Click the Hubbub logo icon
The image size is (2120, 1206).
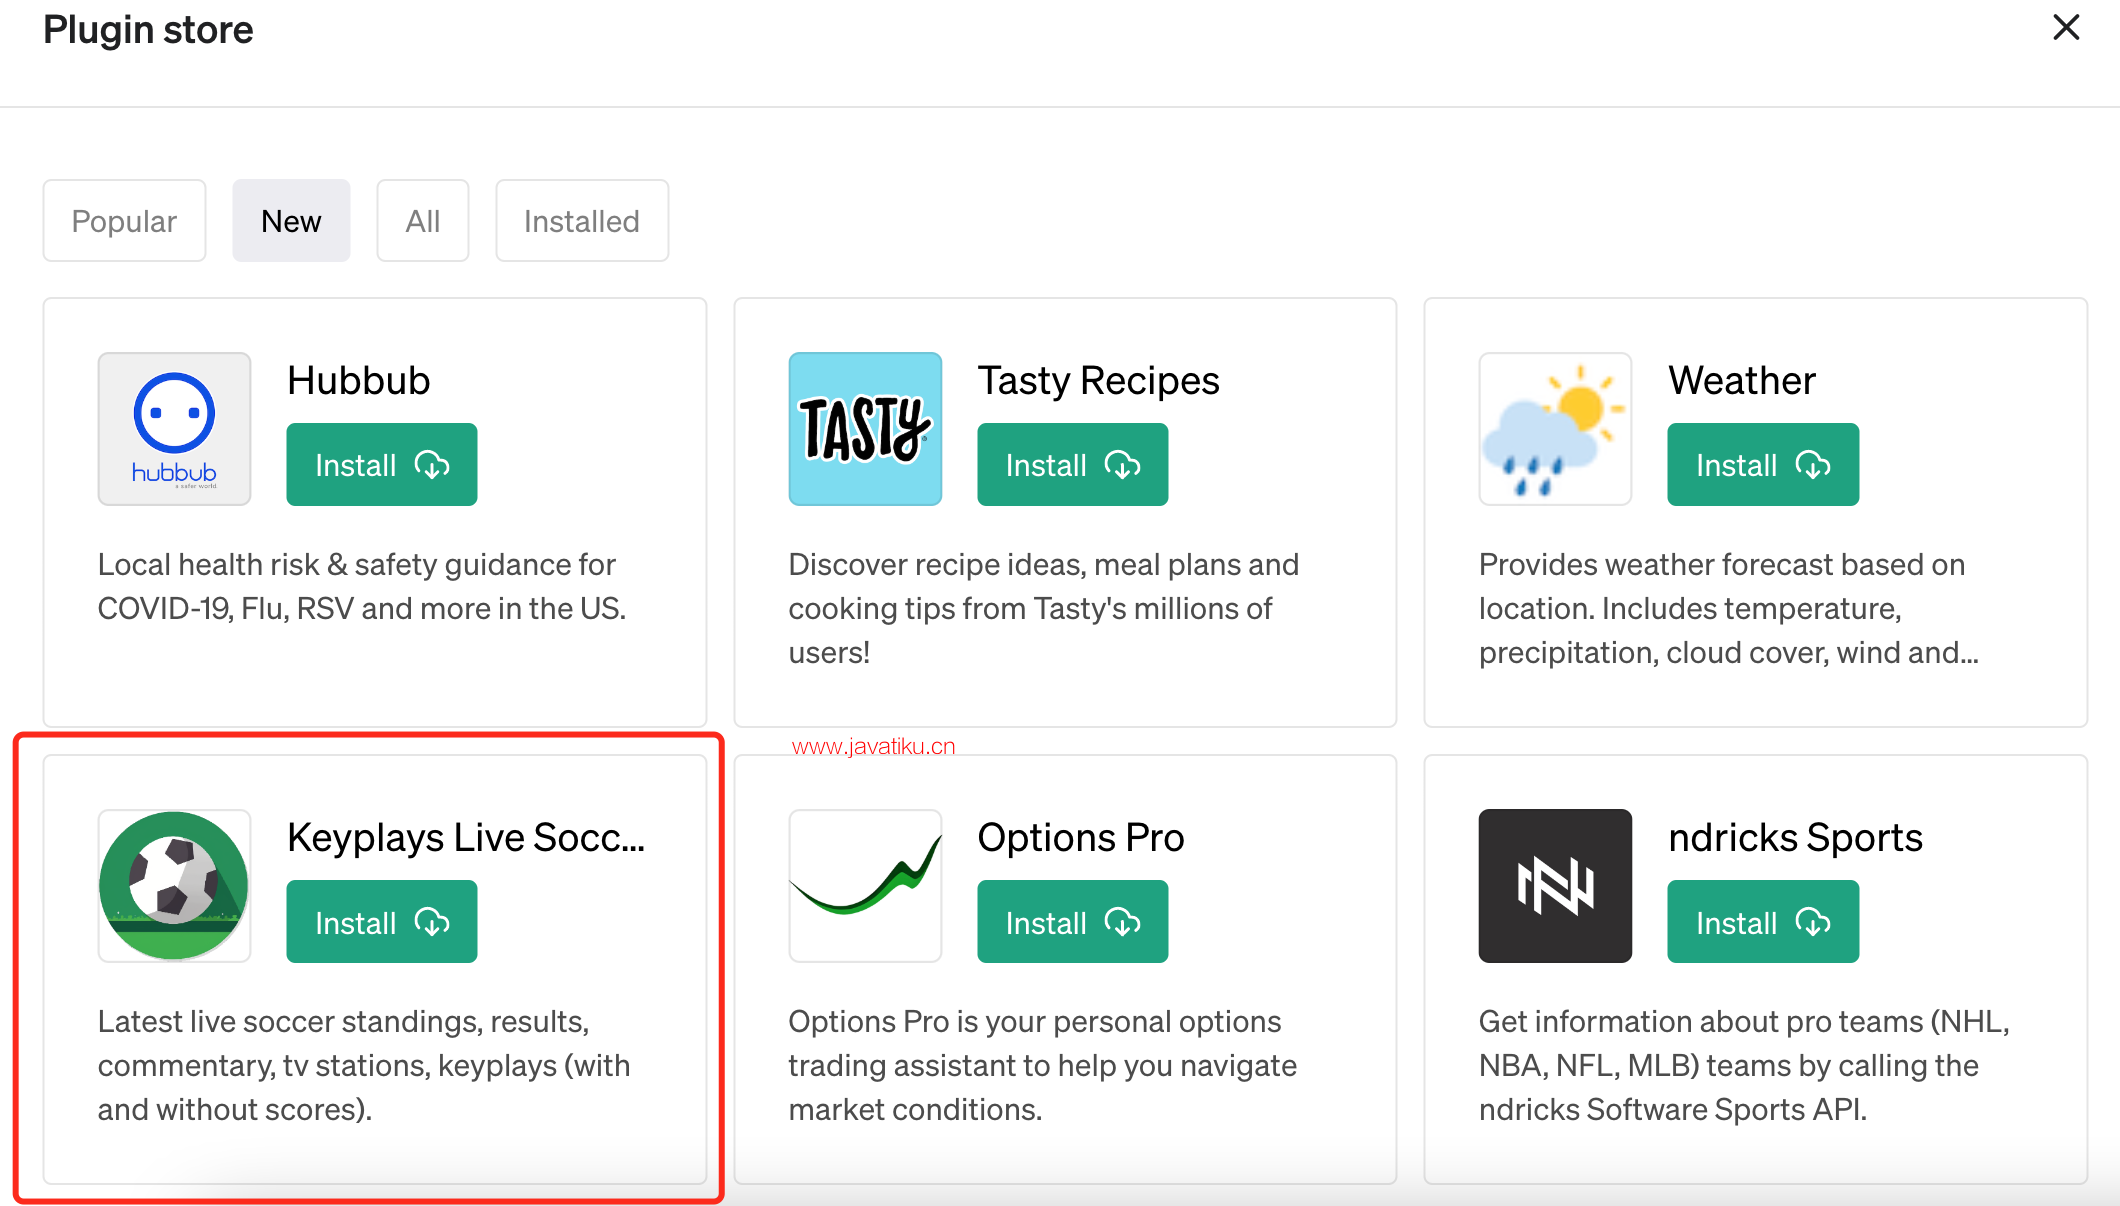[x=174, y=429]
